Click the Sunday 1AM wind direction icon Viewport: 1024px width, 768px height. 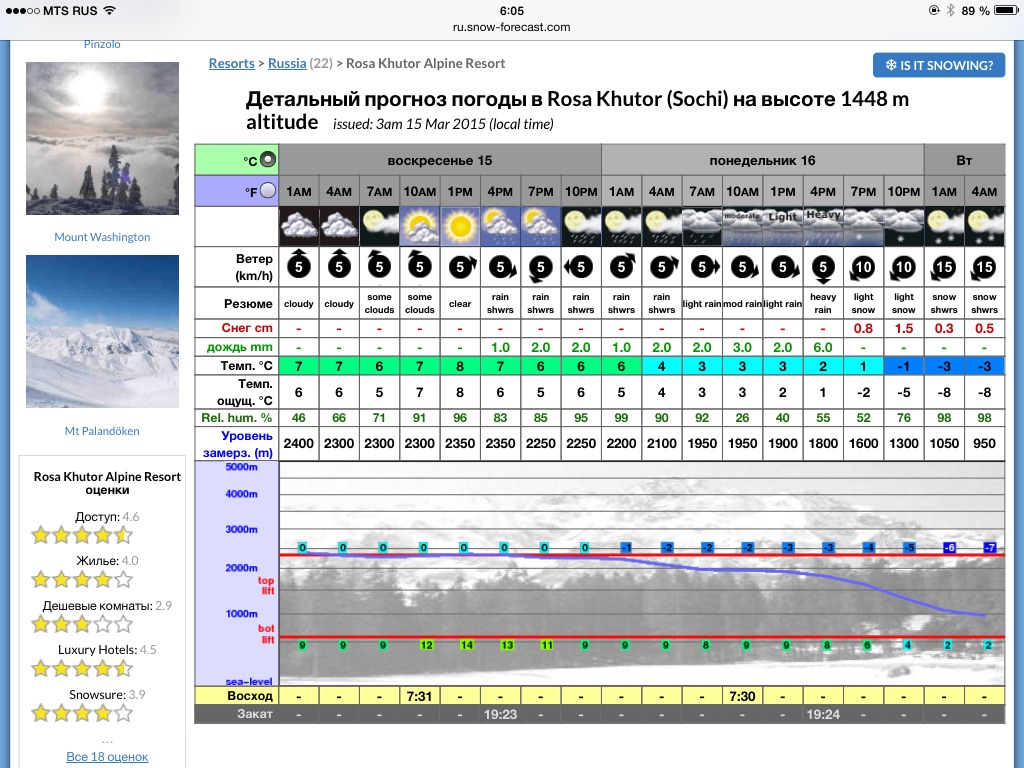pos(299,264)
